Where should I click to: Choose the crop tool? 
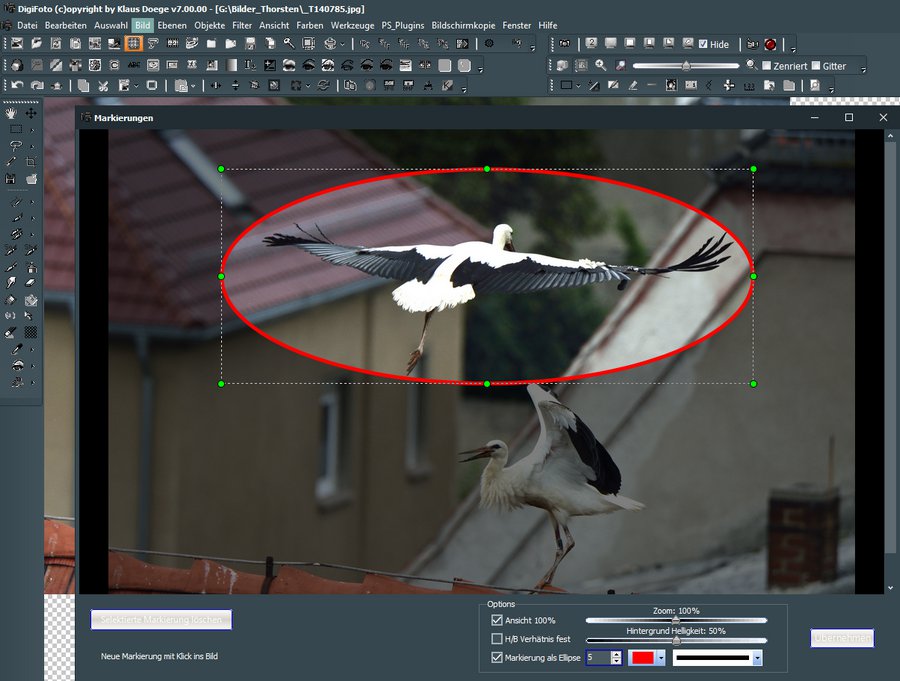point(31,162)
